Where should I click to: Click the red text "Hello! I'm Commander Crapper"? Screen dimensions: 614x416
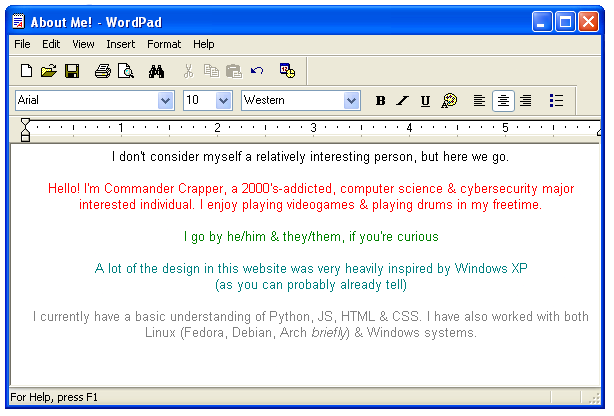pyautogui.click(x=135, y=189)
